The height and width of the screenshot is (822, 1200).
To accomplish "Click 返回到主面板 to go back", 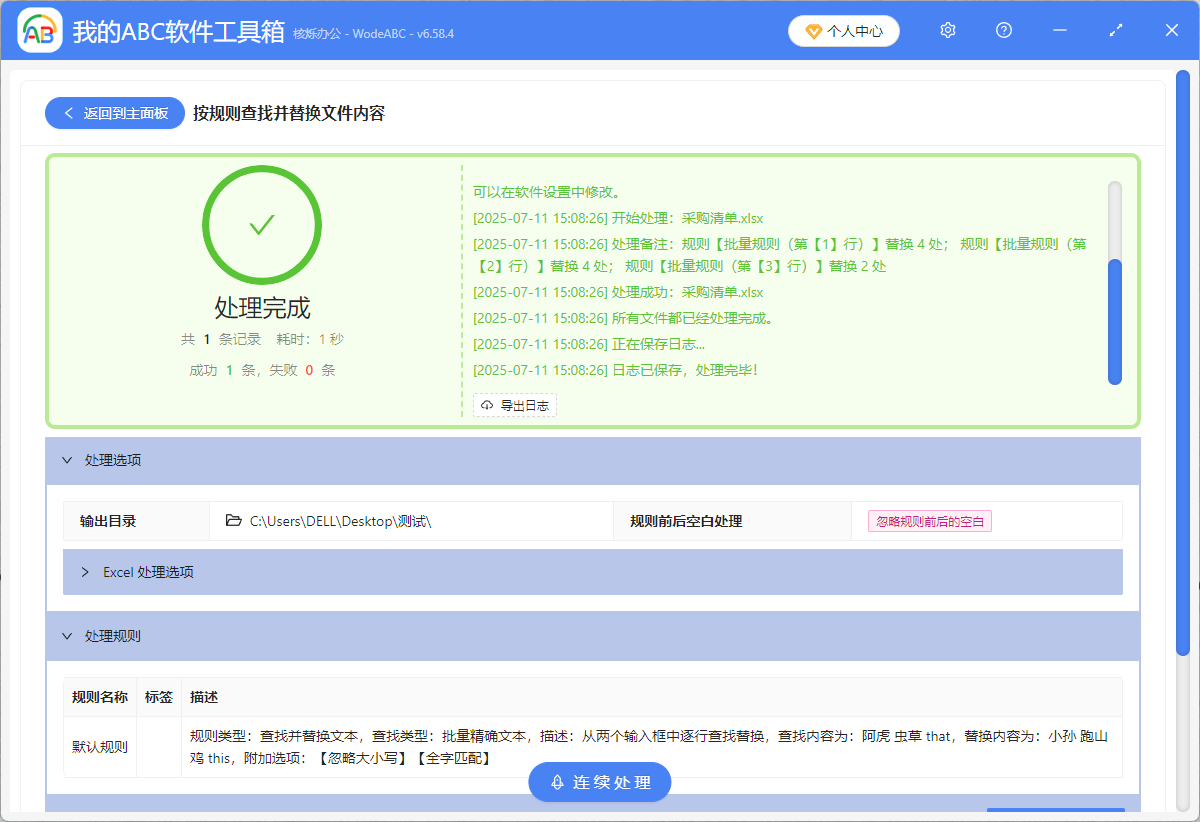I will click(114, 113).
